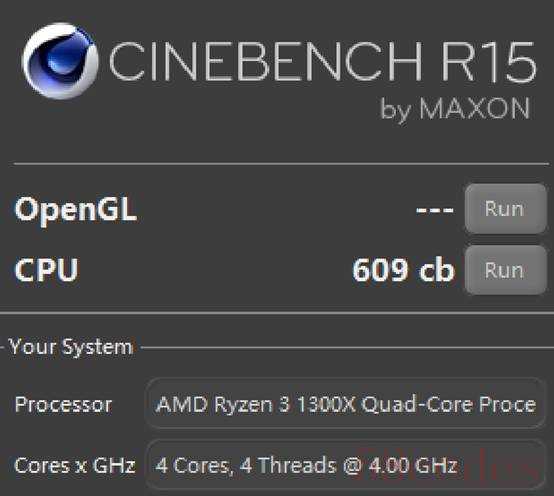The height and width of the screenshot is (496, 554).
Task: Click the R15 version text
Action: (x=489, y=61)
